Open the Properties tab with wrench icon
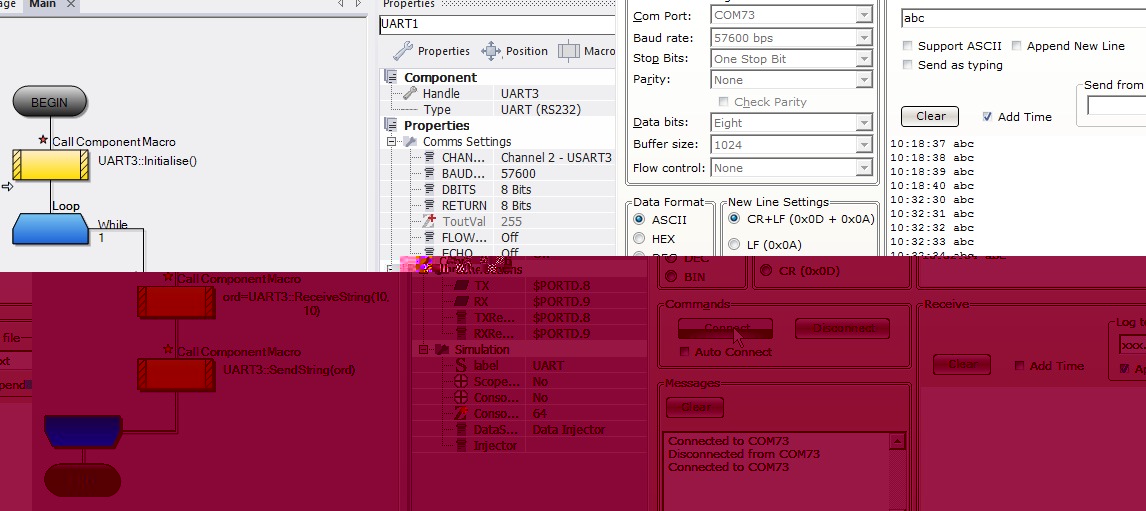Image resolution: width=1146 pixels, height=511 pixels. (431, 51)
